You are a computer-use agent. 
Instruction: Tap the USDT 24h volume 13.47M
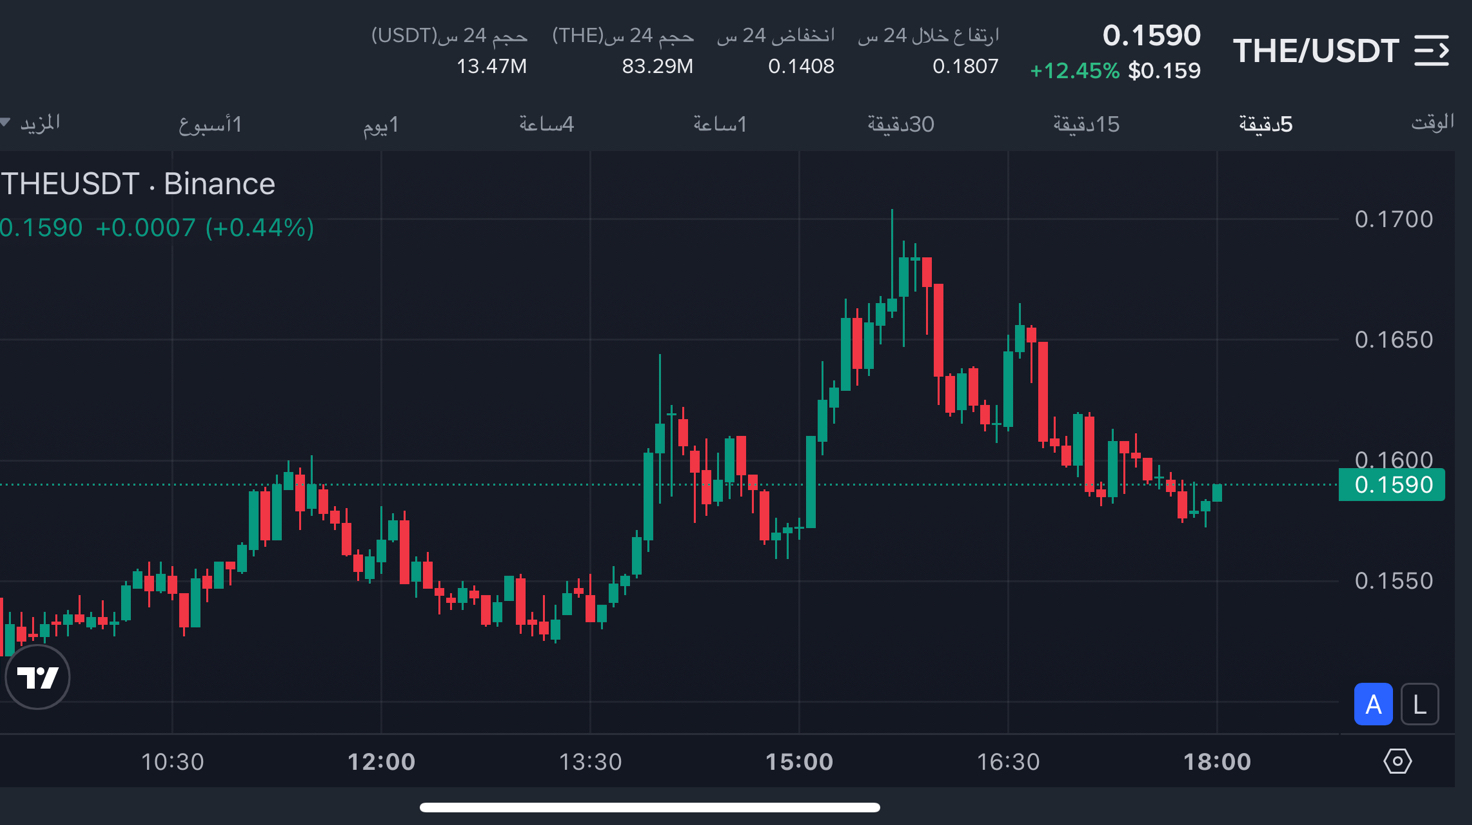pyautogui.click(x=491, y=67)
